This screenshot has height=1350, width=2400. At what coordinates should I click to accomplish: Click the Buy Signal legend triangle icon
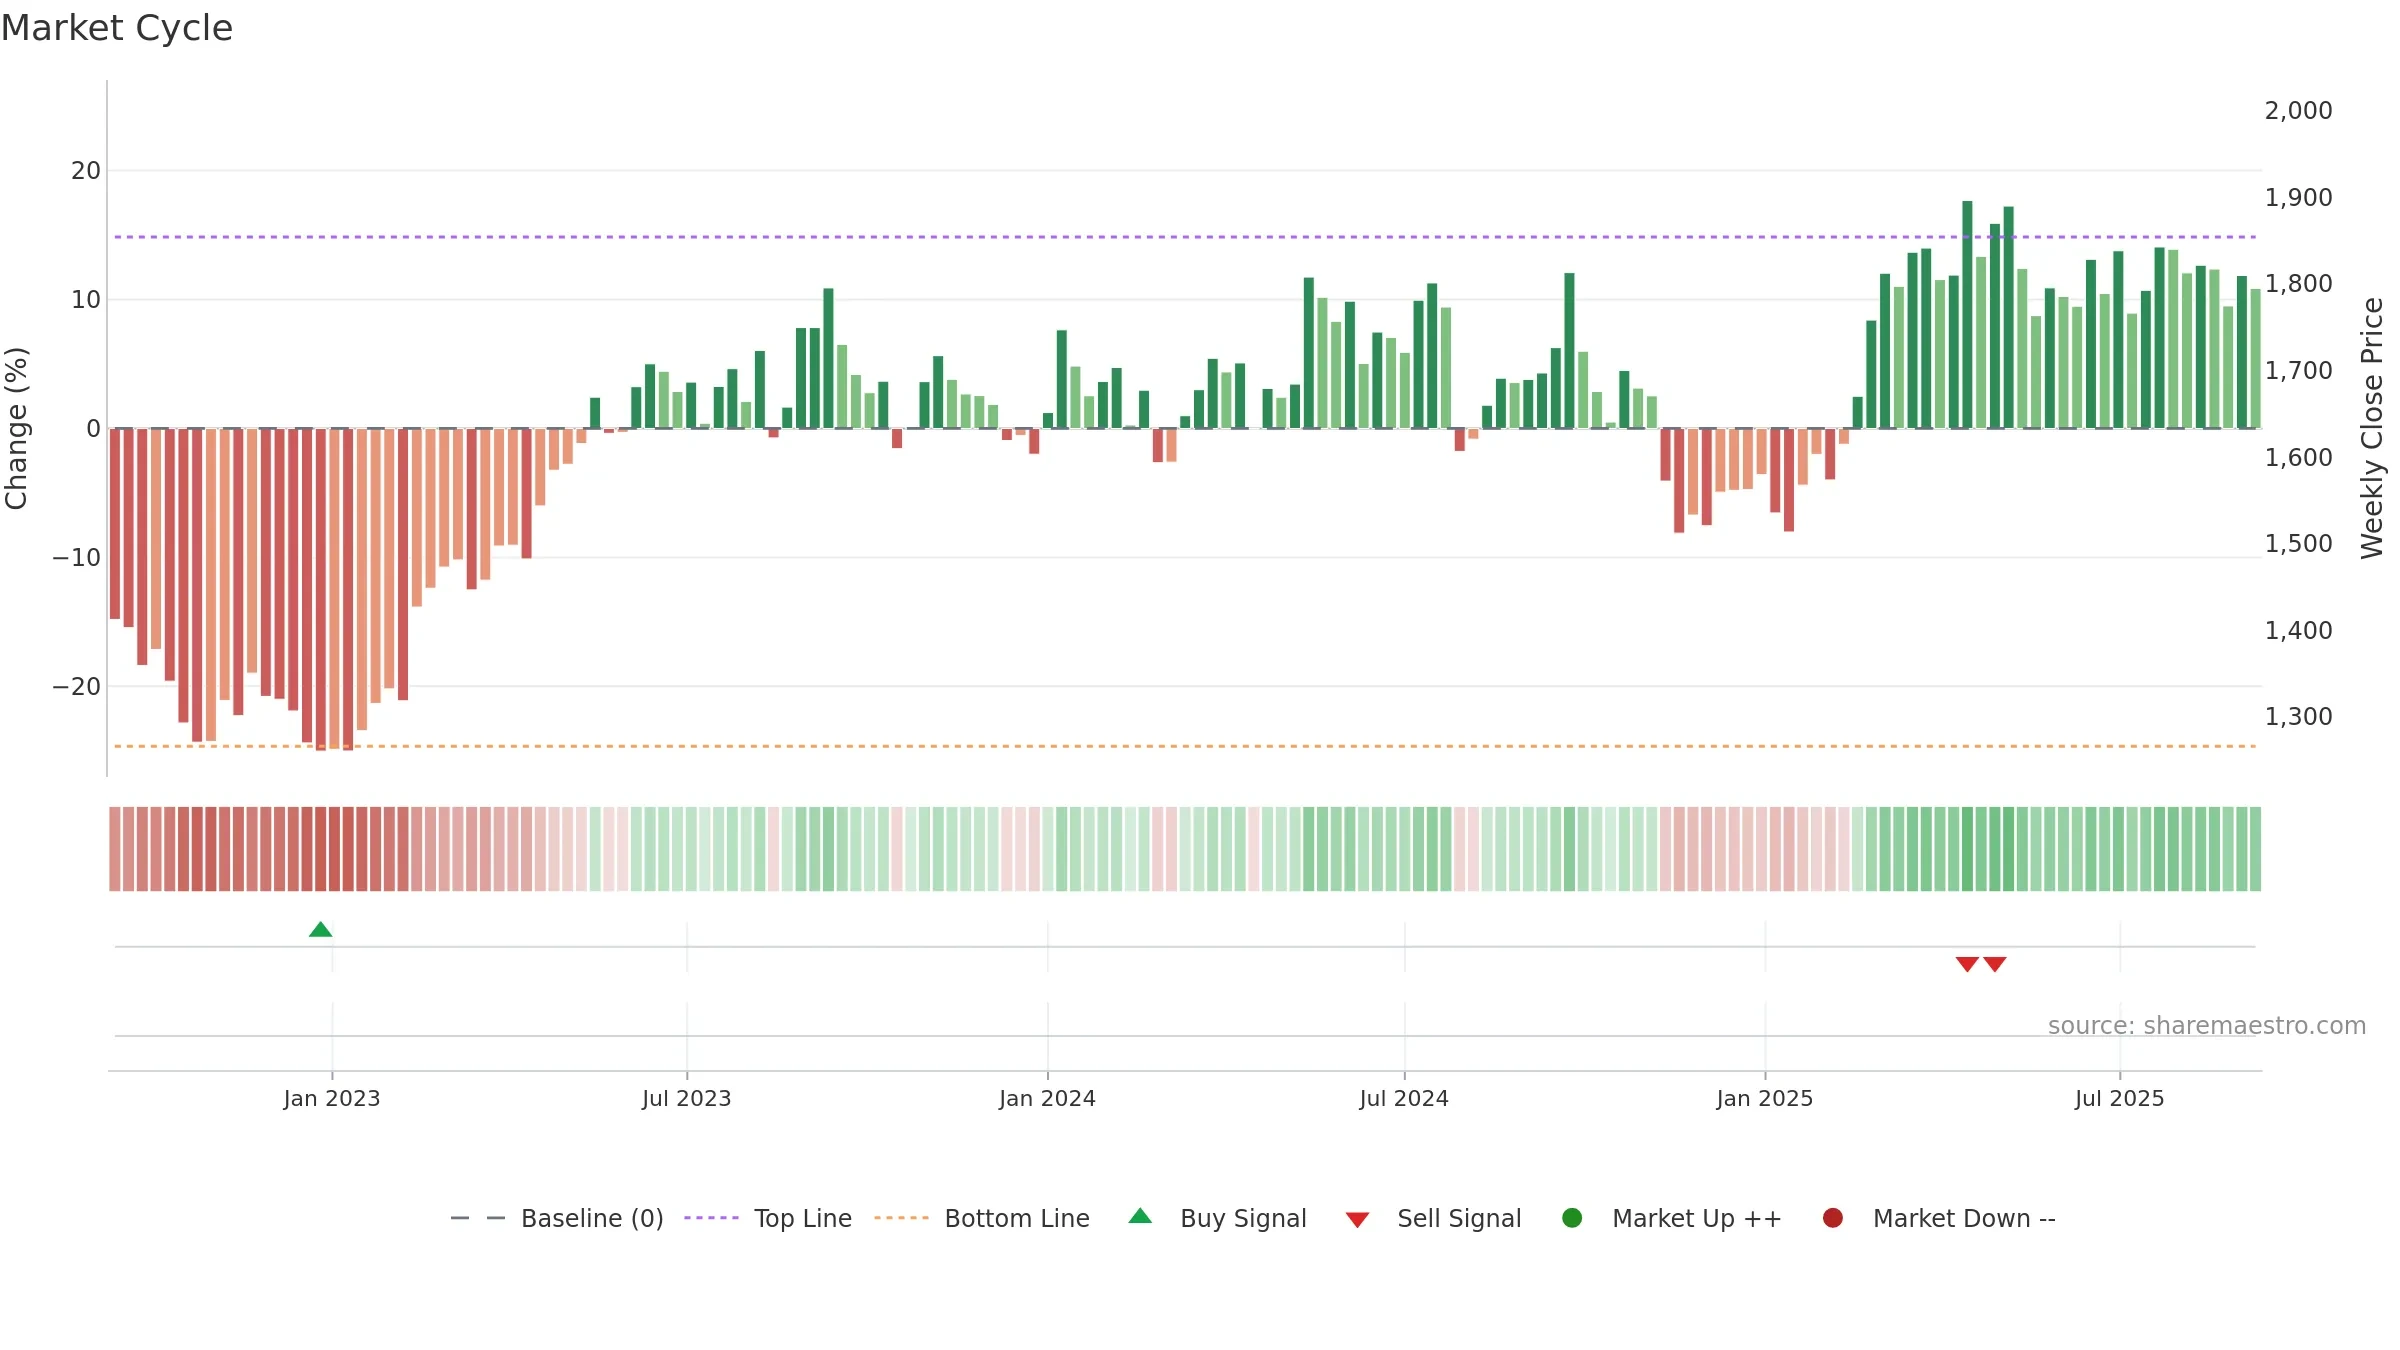click(1140, 1216)
